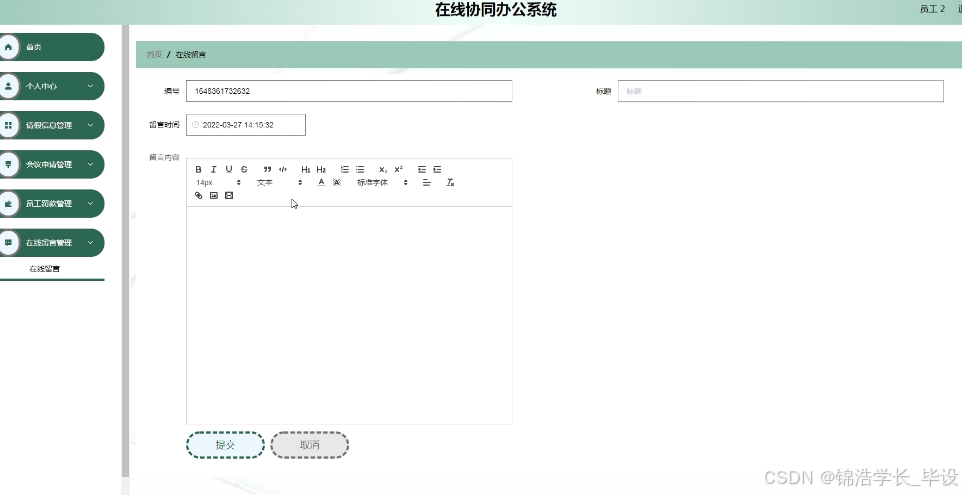Open the 留言时间 date-time picker
Viewport: 962px width, 495px height.
(x=245, y=125)
